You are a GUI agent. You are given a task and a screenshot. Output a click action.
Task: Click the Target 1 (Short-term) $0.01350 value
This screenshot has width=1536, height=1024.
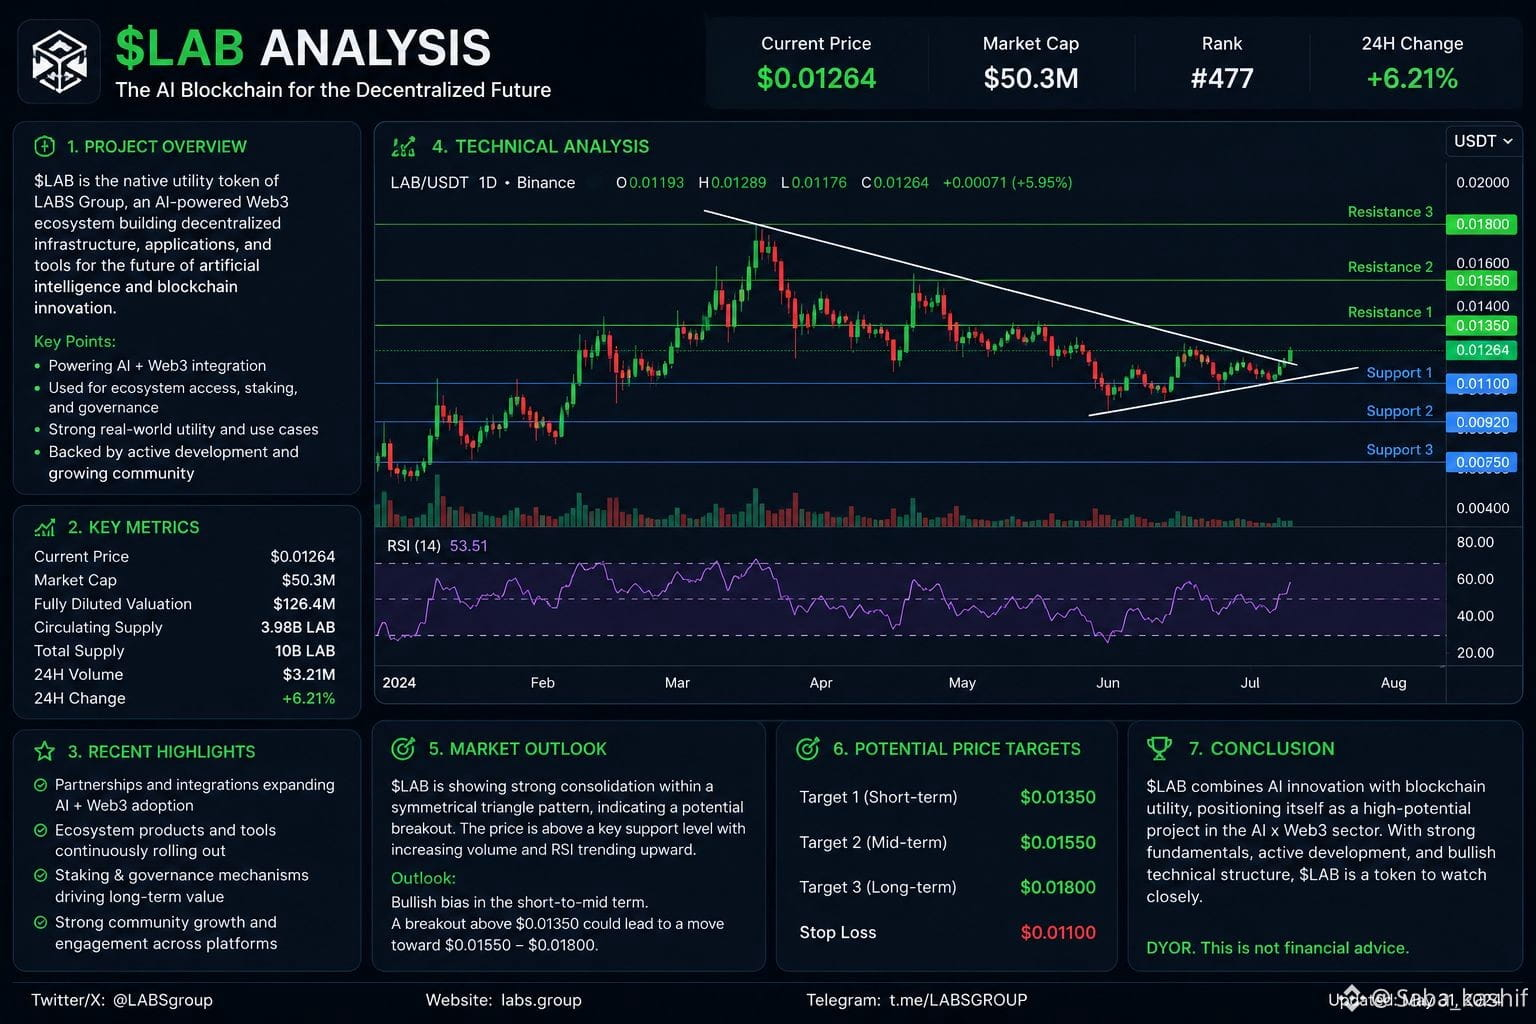tap(1058, 797)
